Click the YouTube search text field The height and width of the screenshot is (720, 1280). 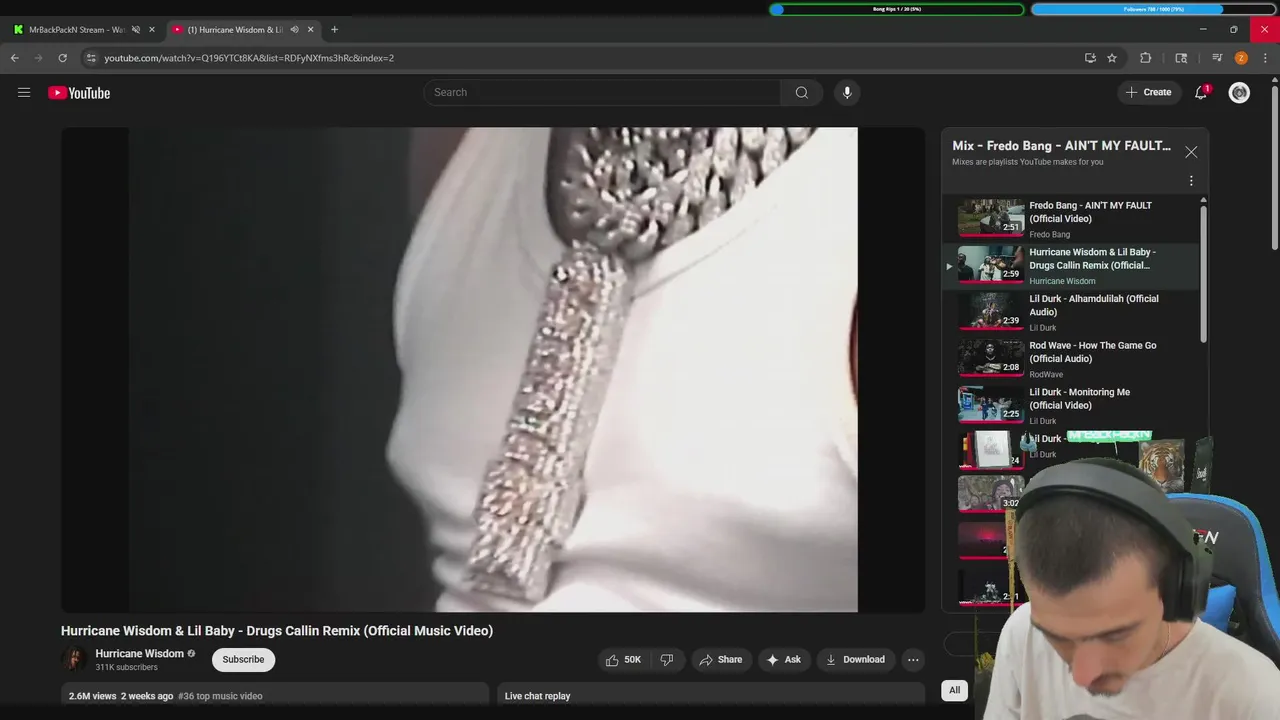(x=602, y=92)
